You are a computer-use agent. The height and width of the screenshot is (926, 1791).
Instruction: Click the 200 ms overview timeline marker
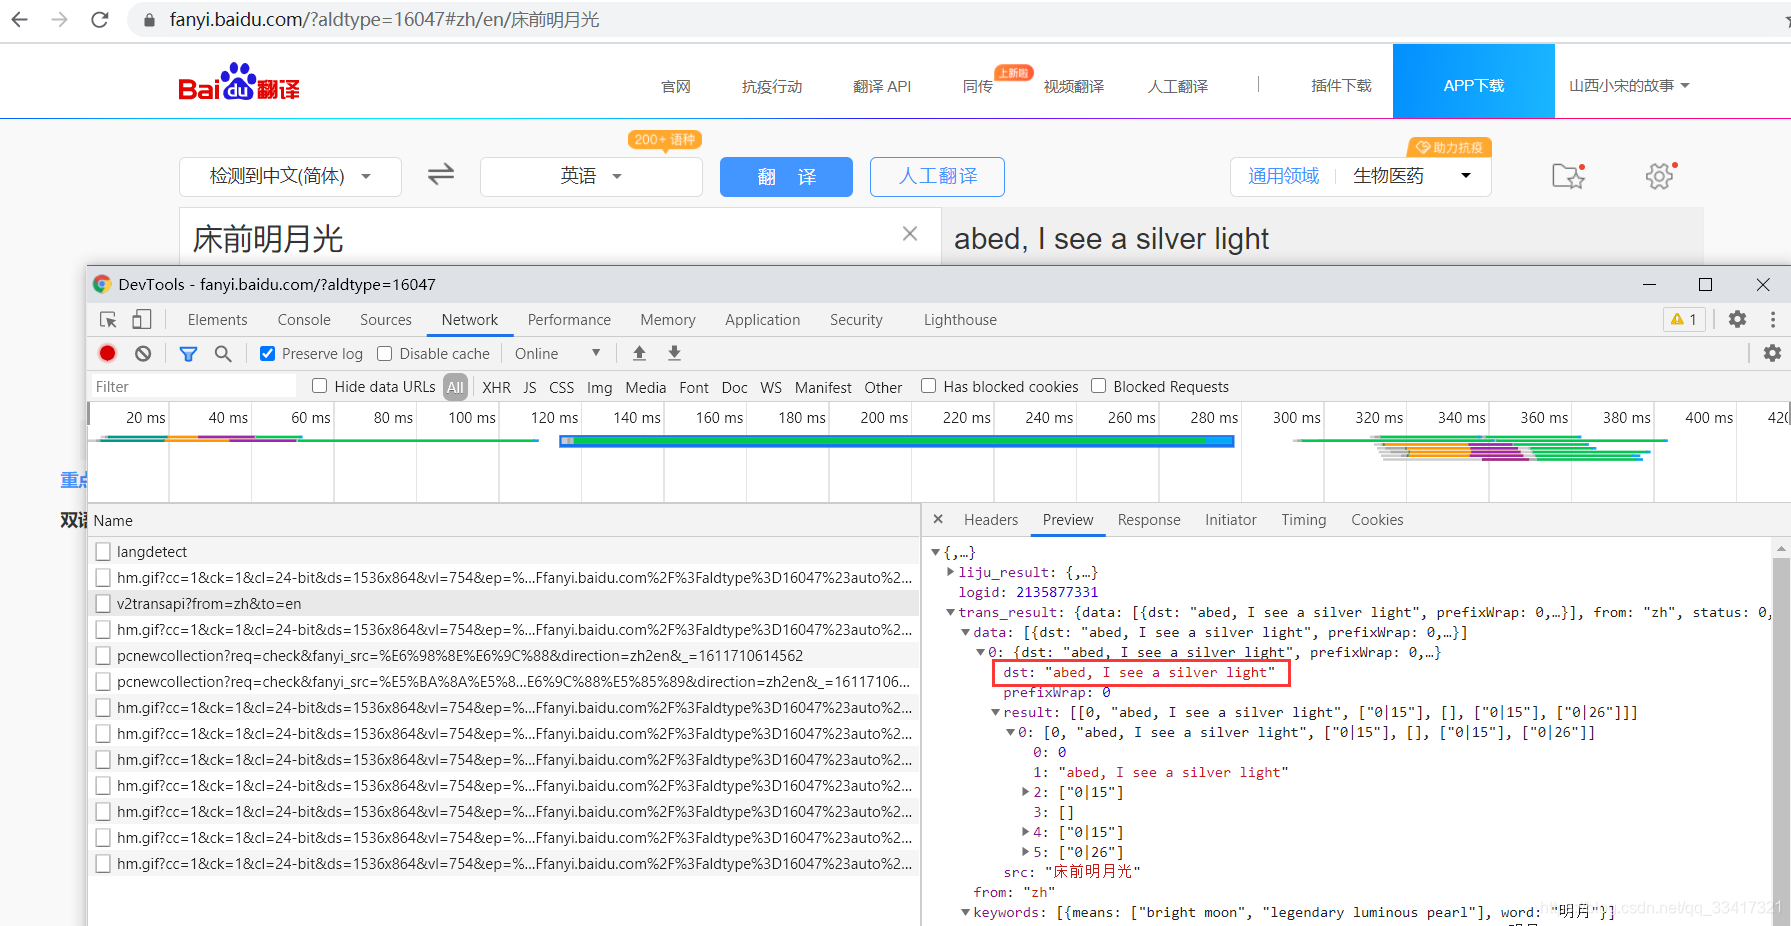pos(884,417)
